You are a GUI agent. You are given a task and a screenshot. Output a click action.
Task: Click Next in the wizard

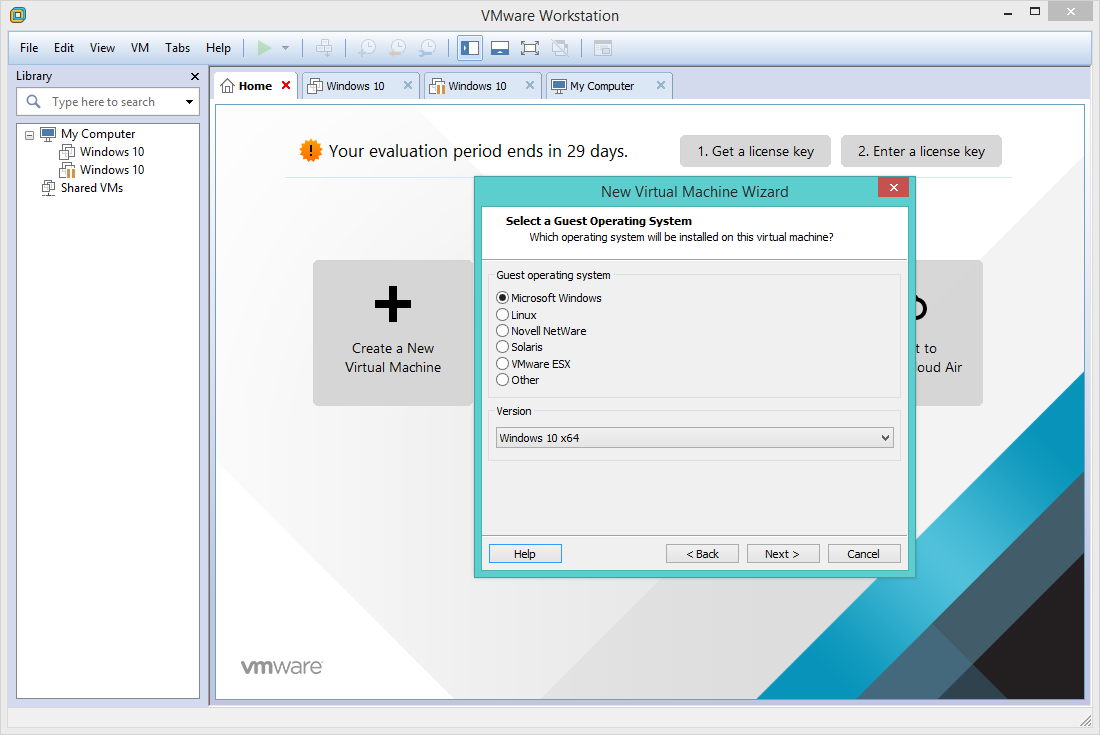(x=782, y=554)
